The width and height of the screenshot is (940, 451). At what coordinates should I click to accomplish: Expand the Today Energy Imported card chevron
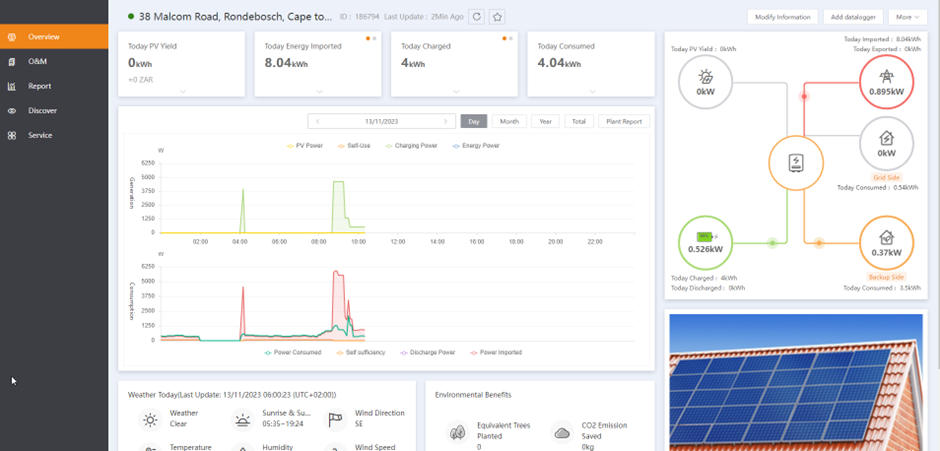[x=318, y=91]
